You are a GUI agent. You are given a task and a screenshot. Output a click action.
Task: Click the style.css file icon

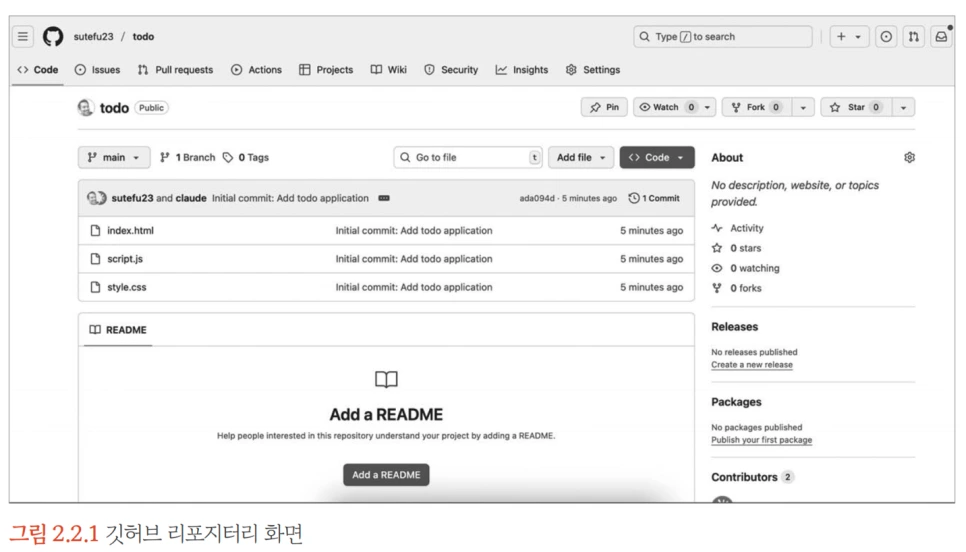[95, 287]
